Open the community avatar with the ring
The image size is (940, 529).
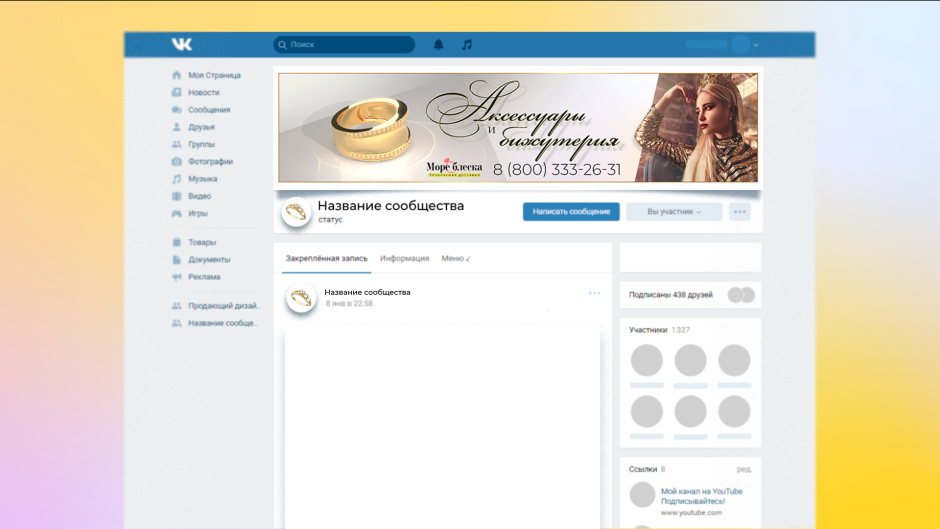296,212
